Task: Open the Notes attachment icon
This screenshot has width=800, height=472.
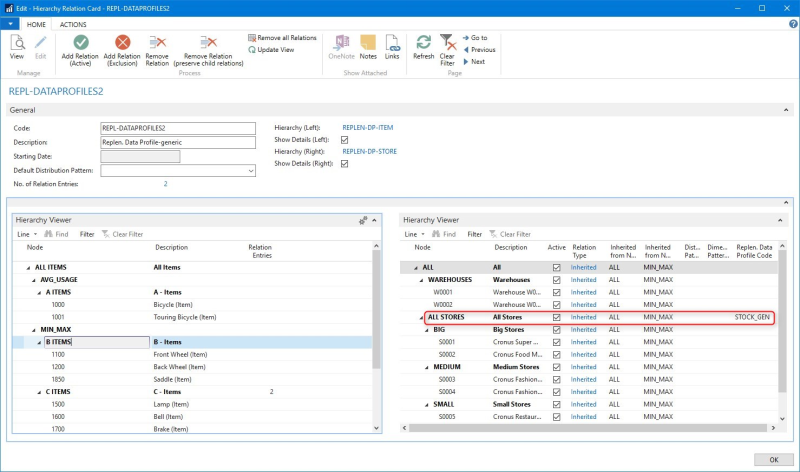Action: coord(368,42)
